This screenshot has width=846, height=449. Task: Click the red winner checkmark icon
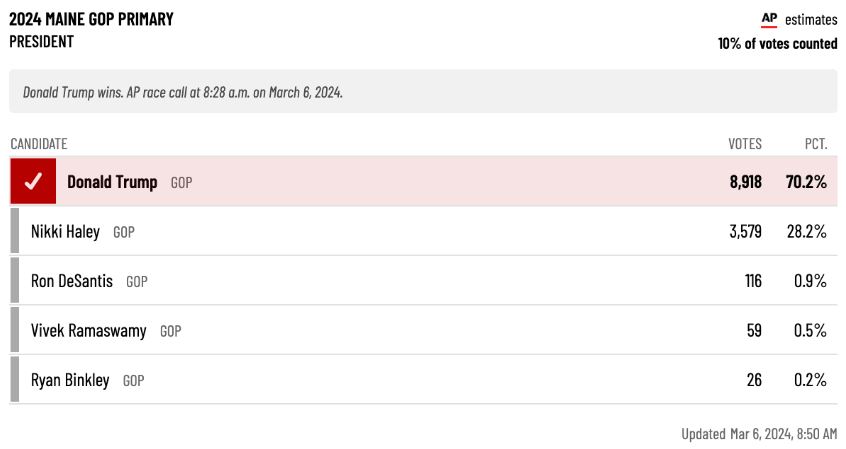pos(33,181)
